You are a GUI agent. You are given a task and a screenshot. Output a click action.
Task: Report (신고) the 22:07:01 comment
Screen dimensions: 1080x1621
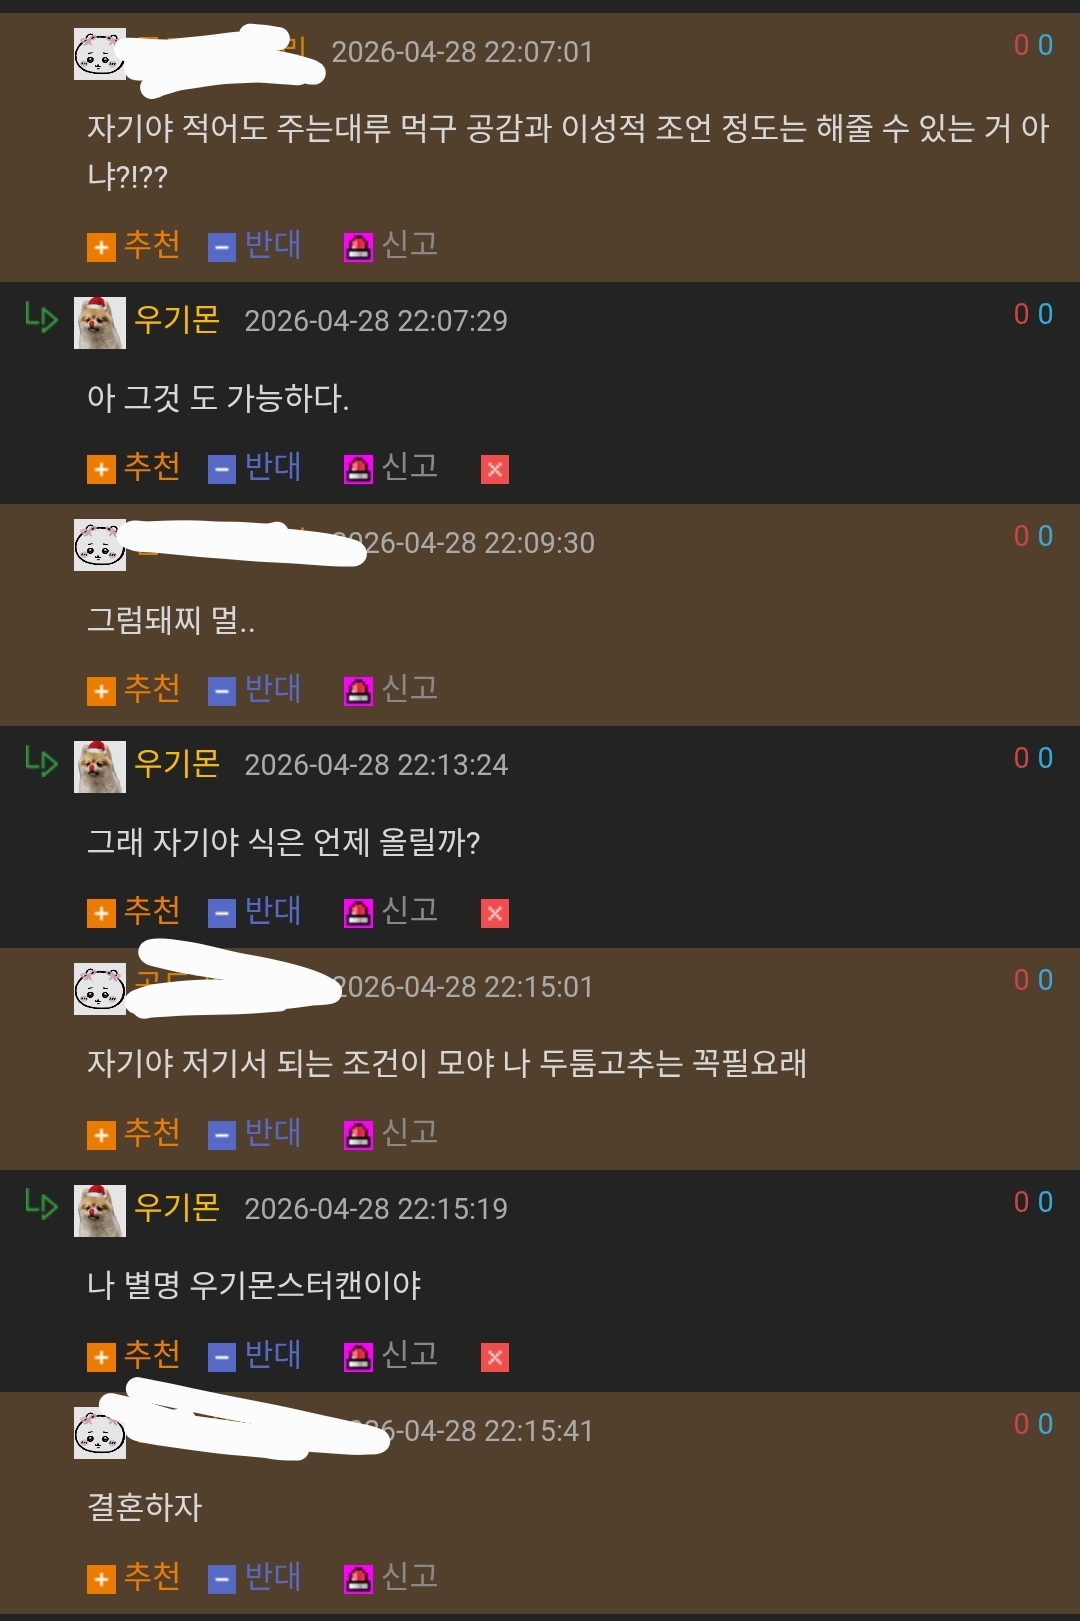click(391, 245)
